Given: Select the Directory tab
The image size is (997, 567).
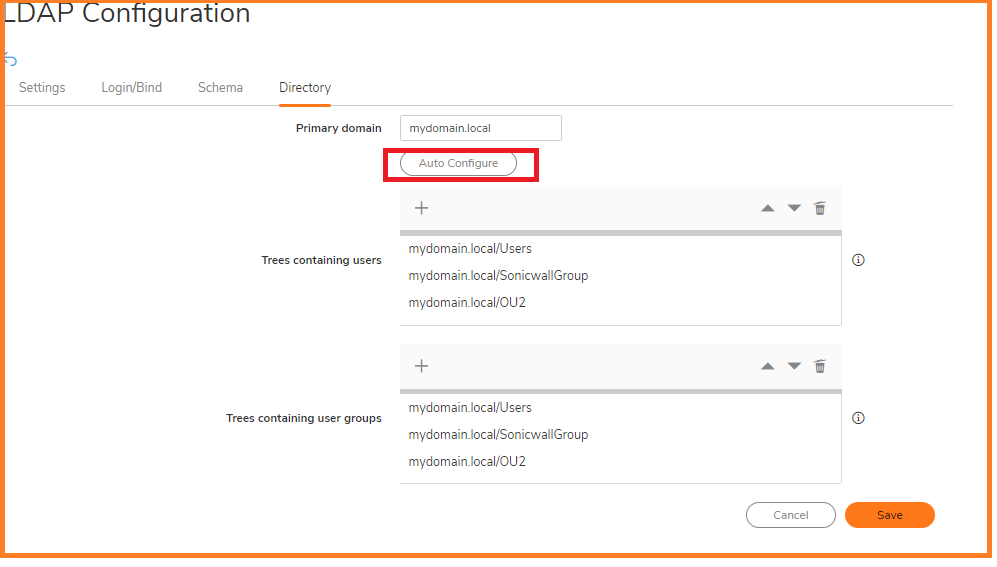Looking at the screenshot, I should tap(305, 88).
